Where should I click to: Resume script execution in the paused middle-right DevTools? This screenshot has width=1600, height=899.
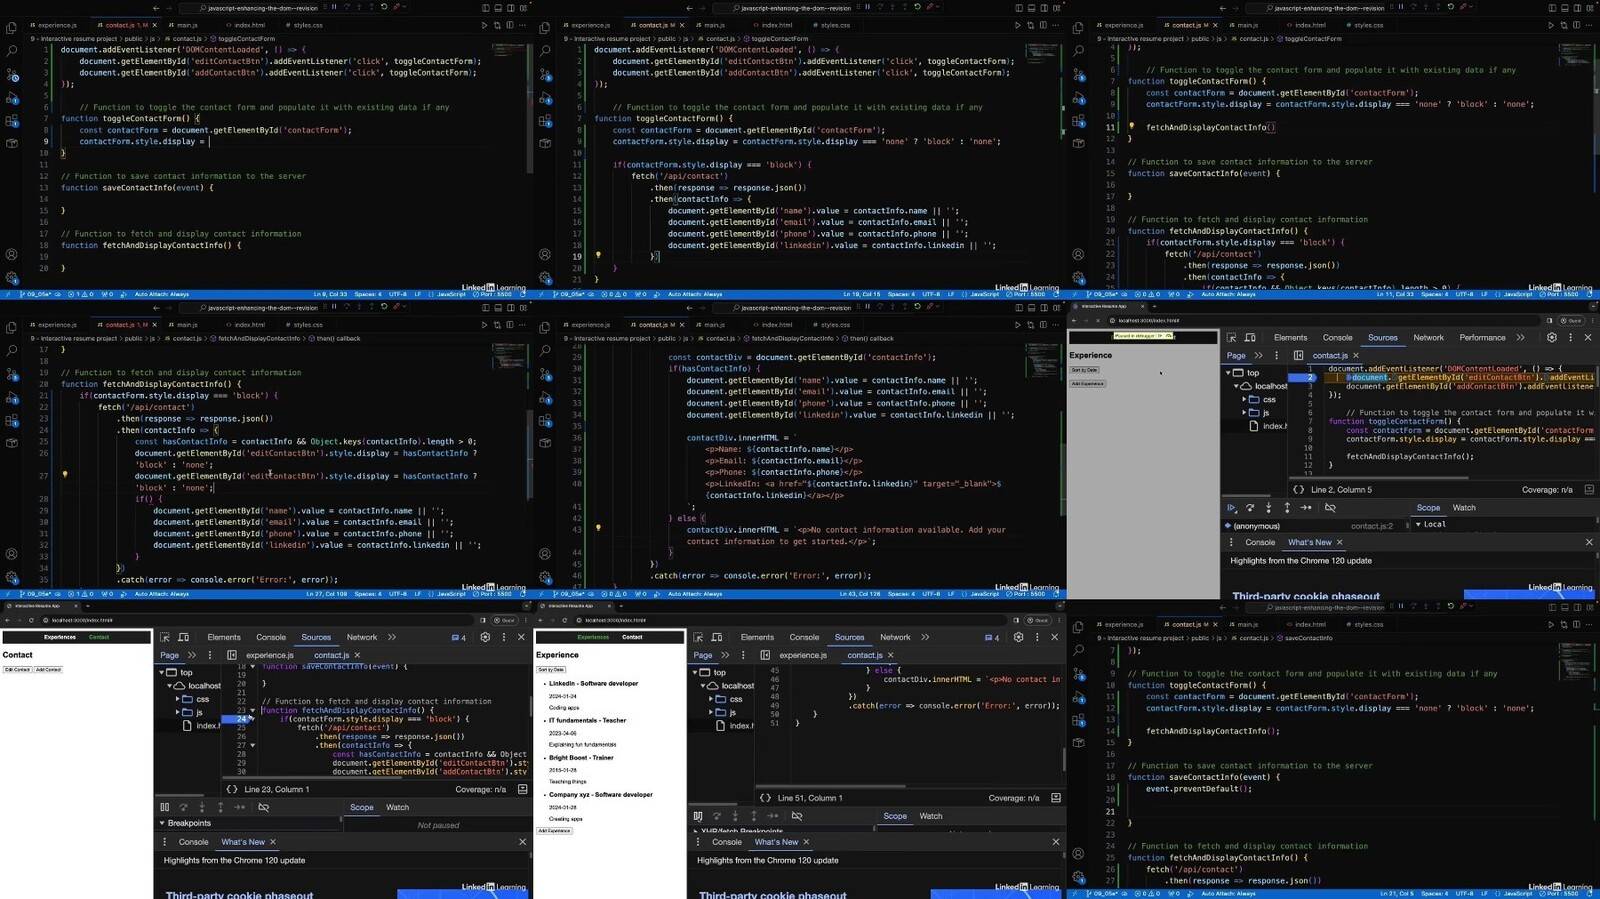1232,508
